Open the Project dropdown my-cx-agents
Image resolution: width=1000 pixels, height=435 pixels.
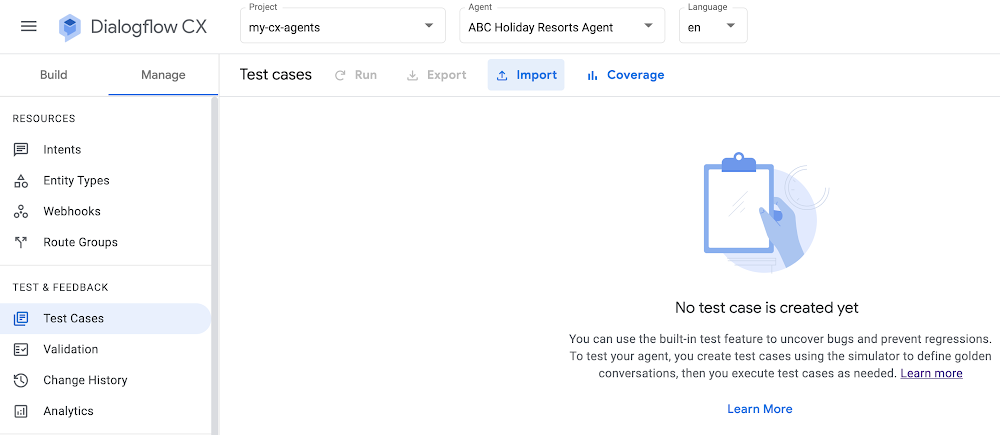pos(342,26)
